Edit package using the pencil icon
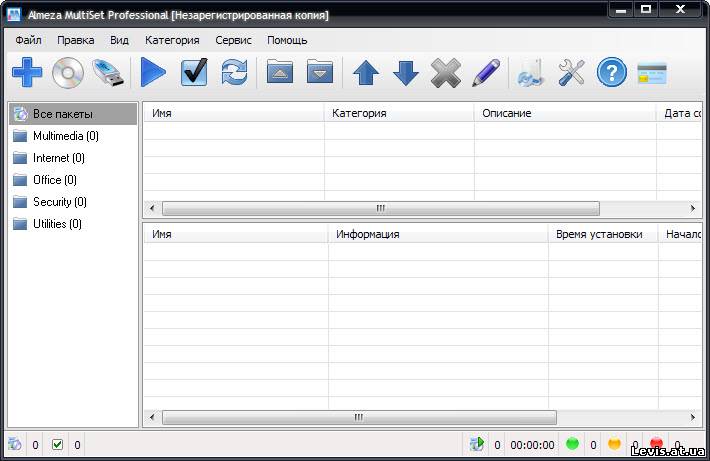 pos(486,72)
